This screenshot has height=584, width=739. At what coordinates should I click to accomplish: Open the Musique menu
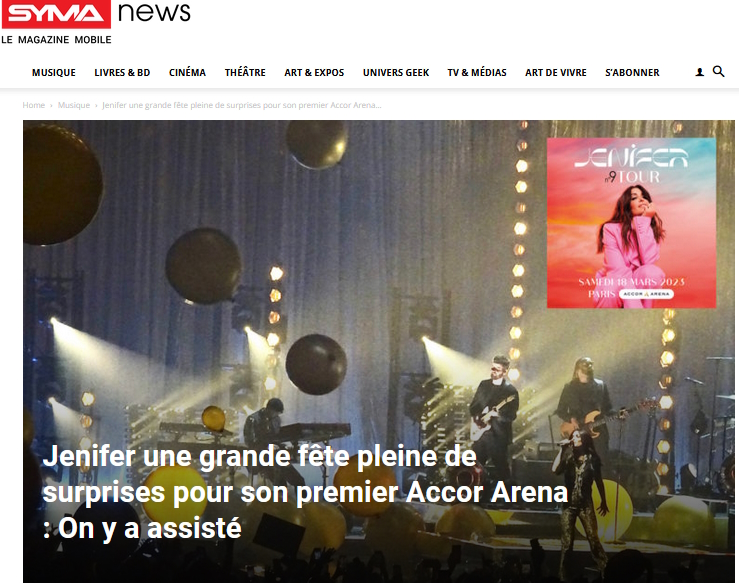tap(54, 73)
